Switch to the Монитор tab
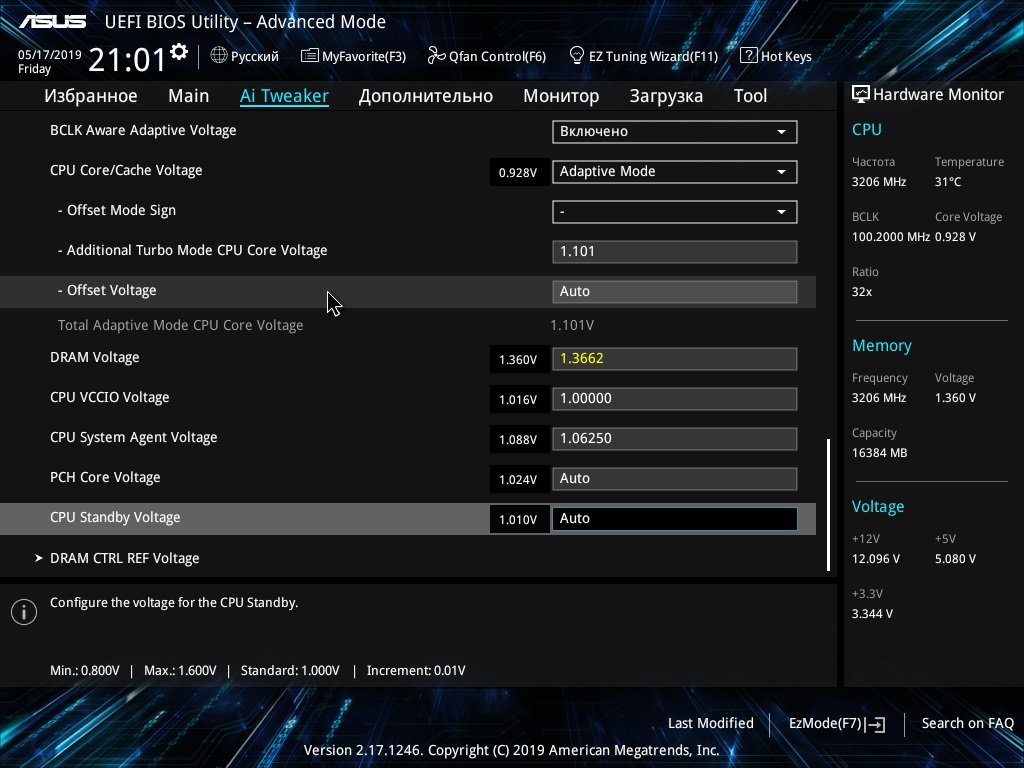Image resolution: width=1024 pixels, height=768 pixels. point(561,96)
